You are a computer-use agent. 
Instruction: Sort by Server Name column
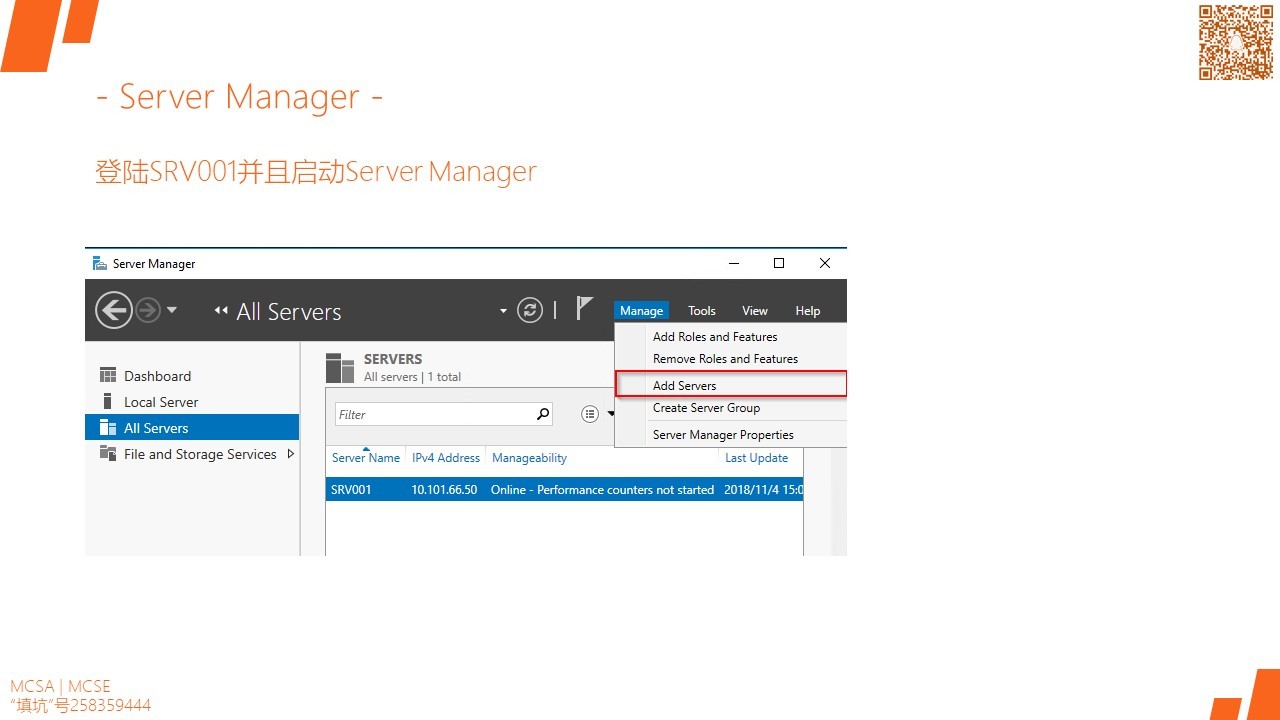[x=366, y=458]
